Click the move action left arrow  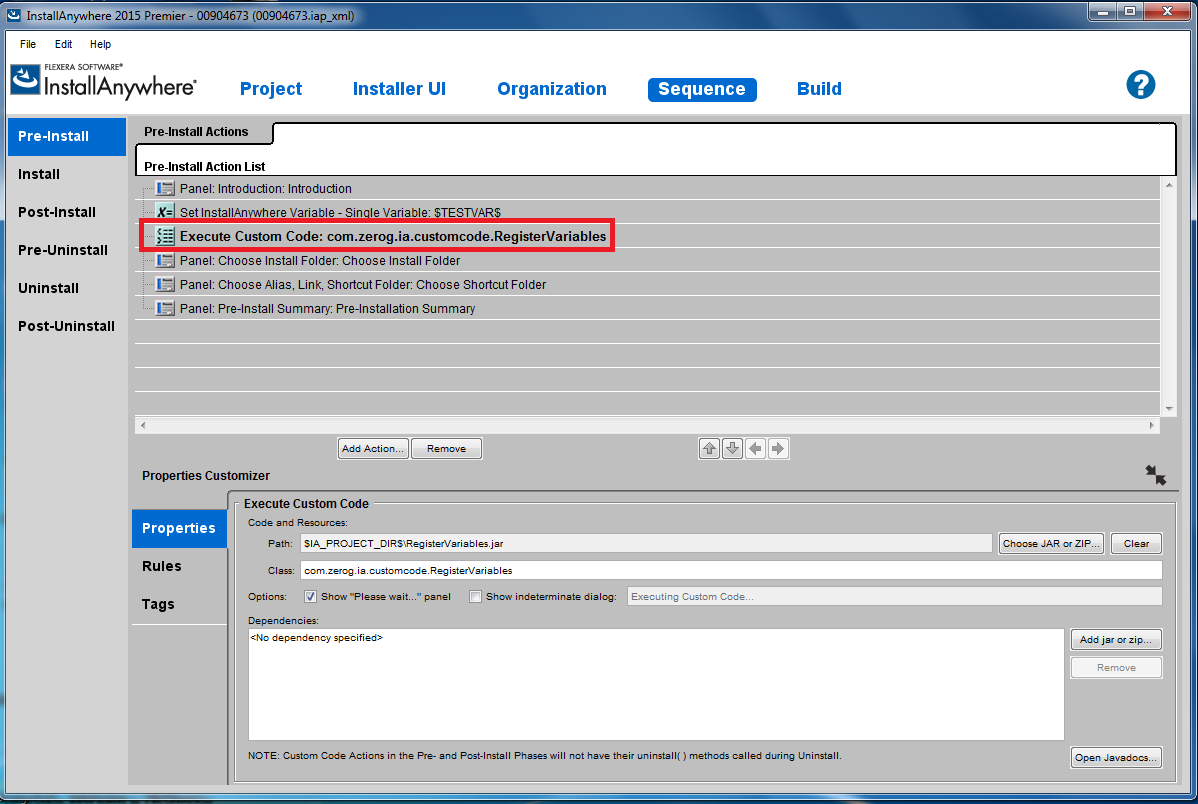(755, 449)
